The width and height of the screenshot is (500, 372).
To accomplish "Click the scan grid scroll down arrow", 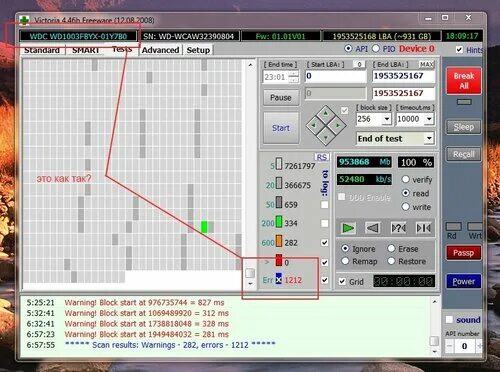I will [x=250, y=284].
